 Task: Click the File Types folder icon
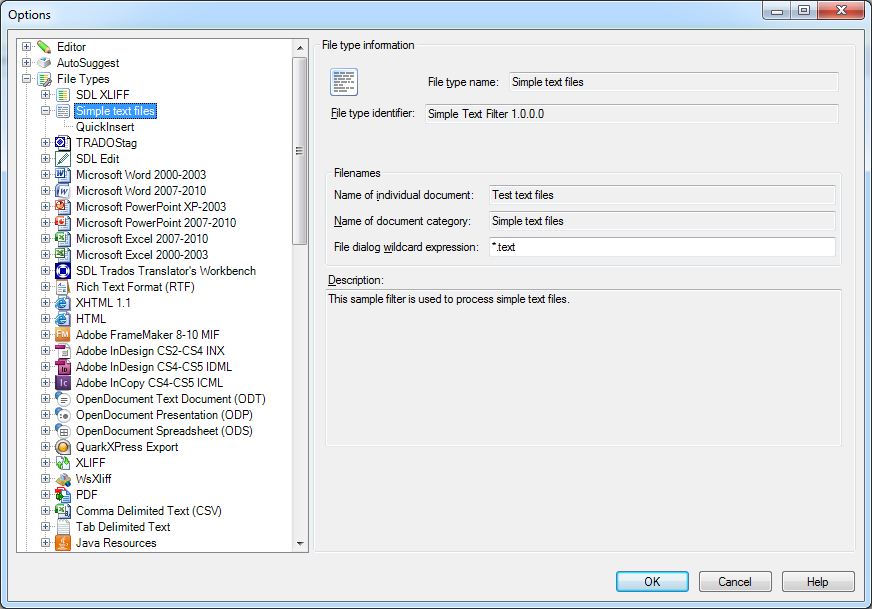pos(44,79)
